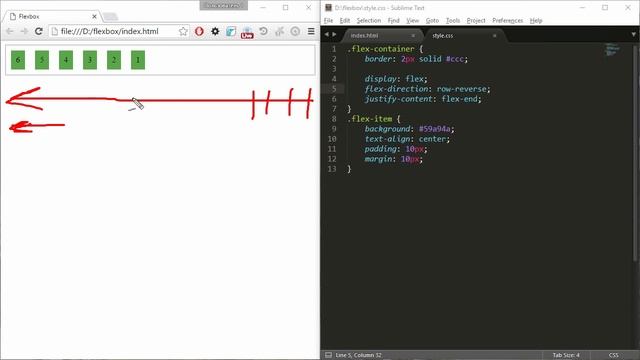Viewport: 640px width, 360px height.
Task: Click the previous tab arrow in Sublime
Action: (326, 35)
